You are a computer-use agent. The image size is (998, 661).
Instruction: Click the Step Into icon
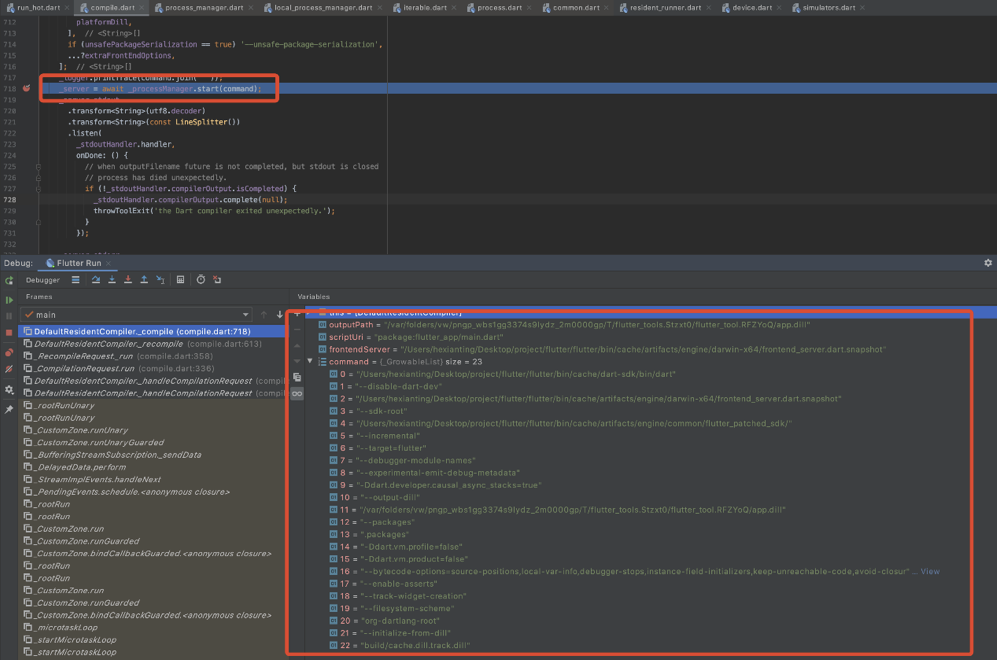[x=112, y=280]
